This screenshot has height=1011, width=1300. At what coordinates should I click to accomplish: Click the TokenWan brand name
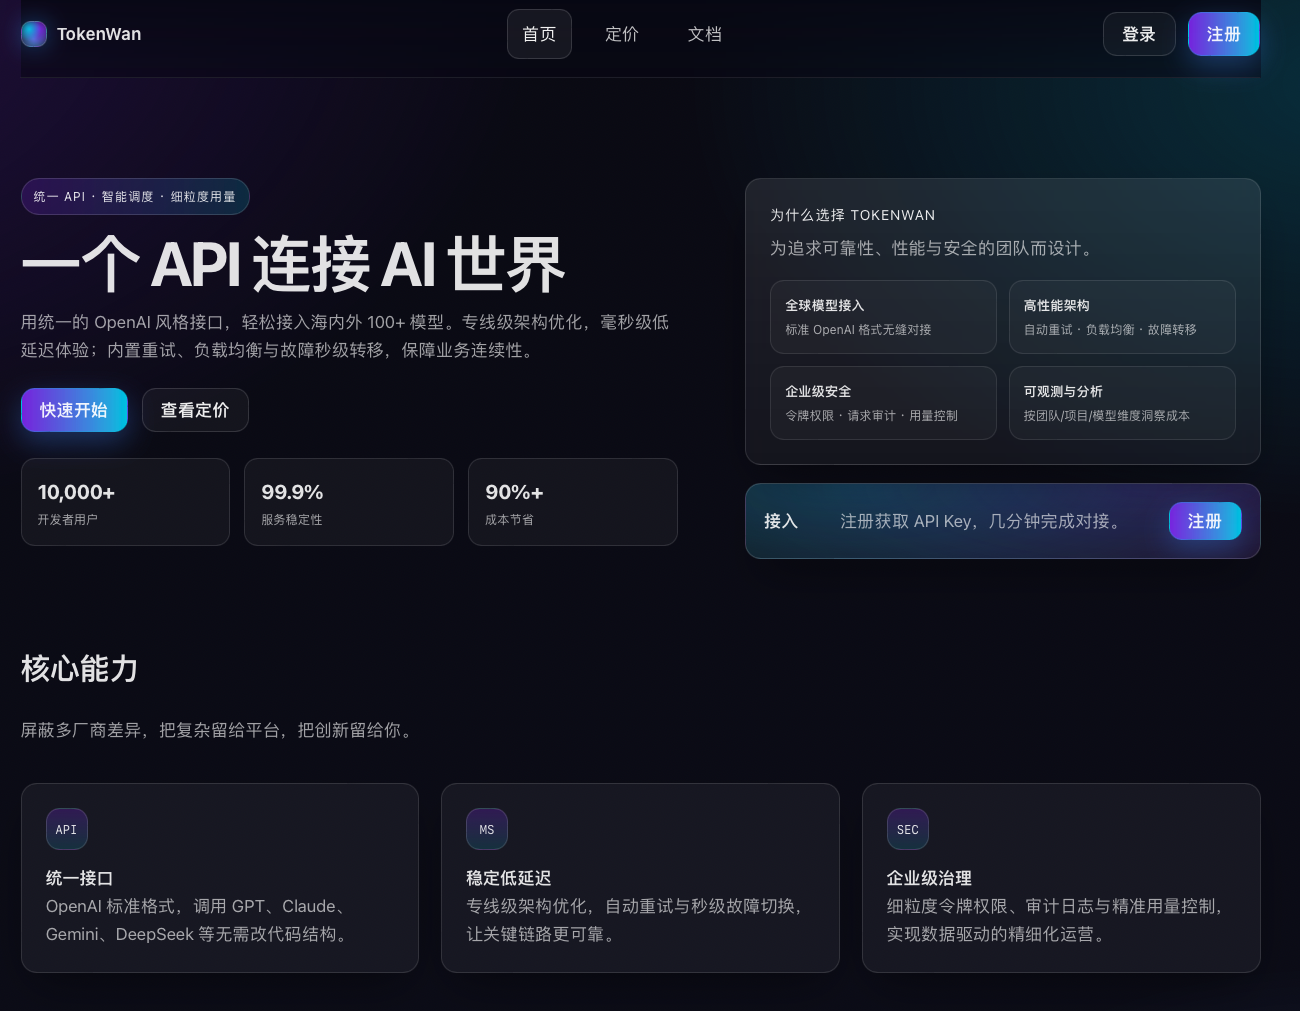click(99, 34)
